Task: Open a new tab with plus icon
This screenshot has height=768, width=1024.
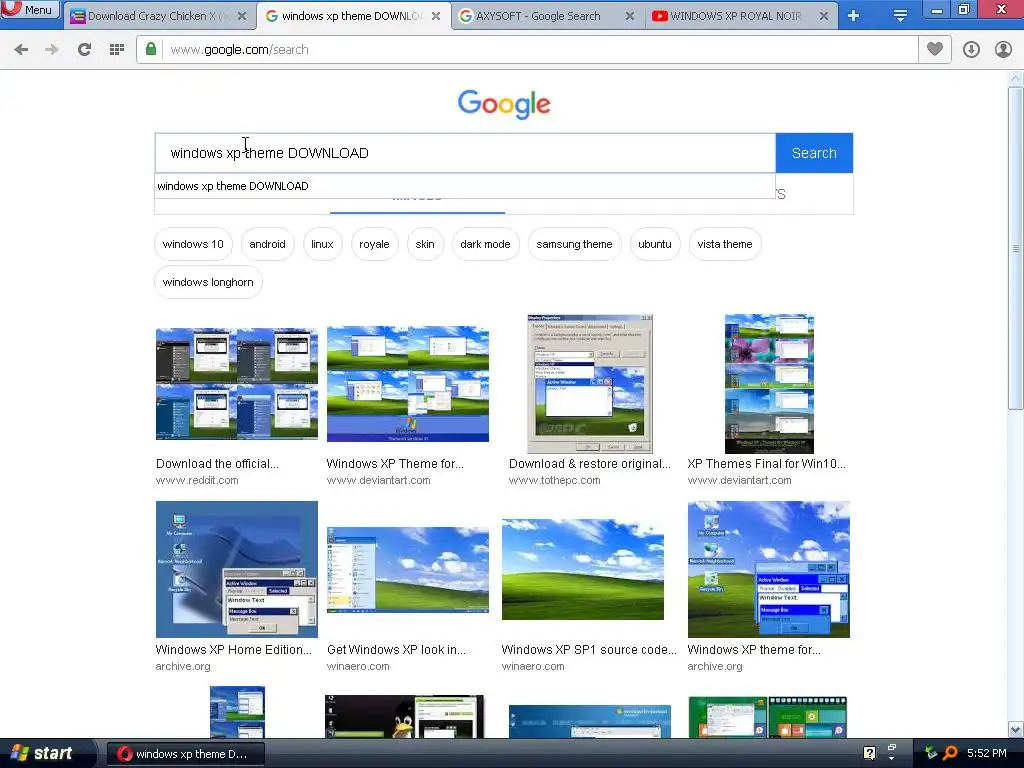Action: click(854, 16)
